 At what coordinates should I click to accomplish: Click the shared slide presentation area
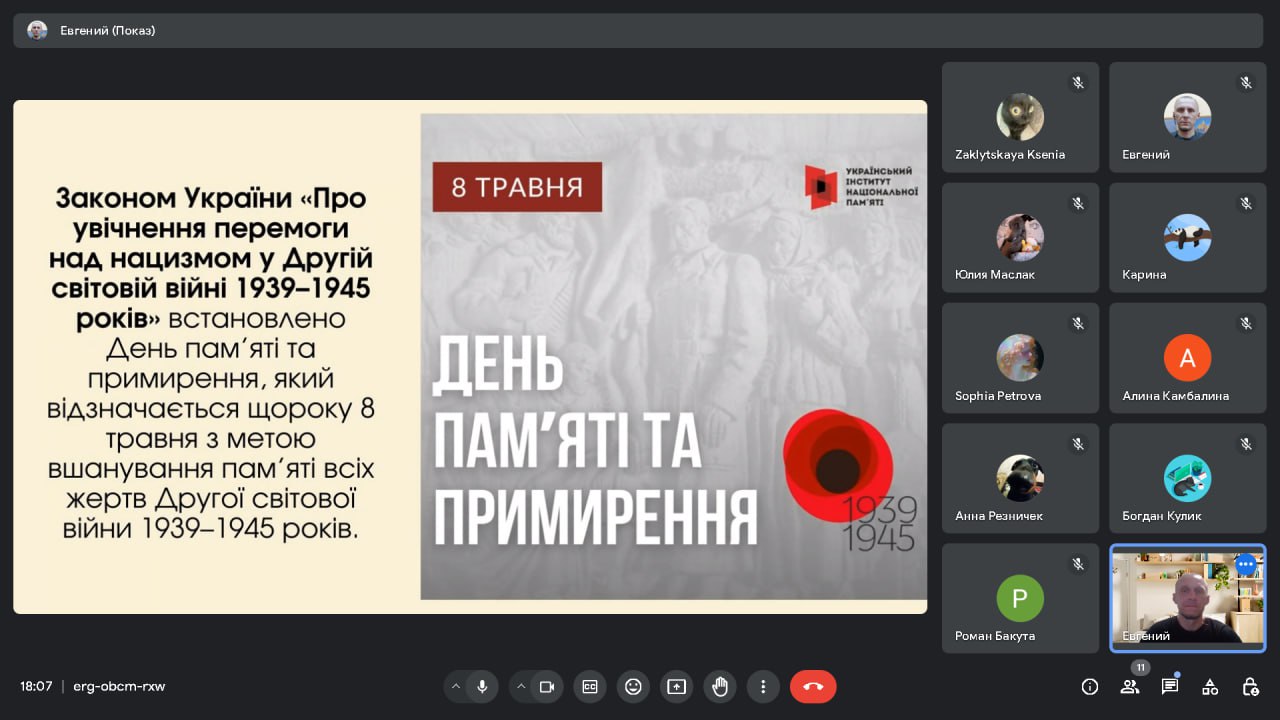470,356
